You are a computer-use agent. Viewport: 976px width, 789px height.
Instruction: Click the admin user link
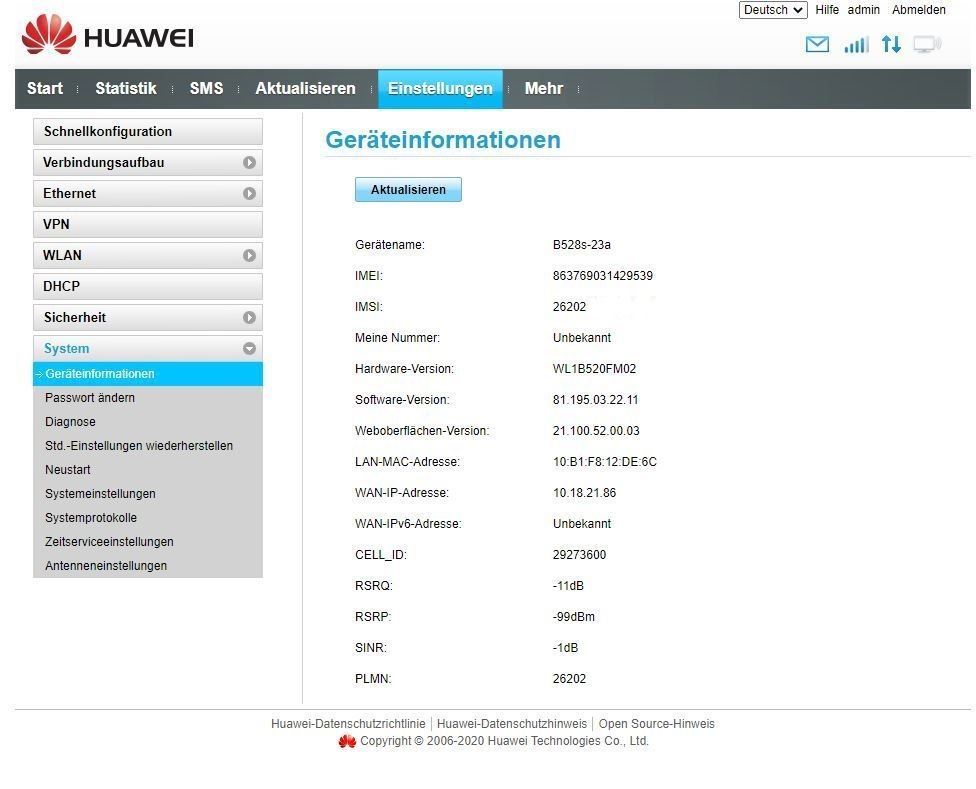[x=863, y=10]
